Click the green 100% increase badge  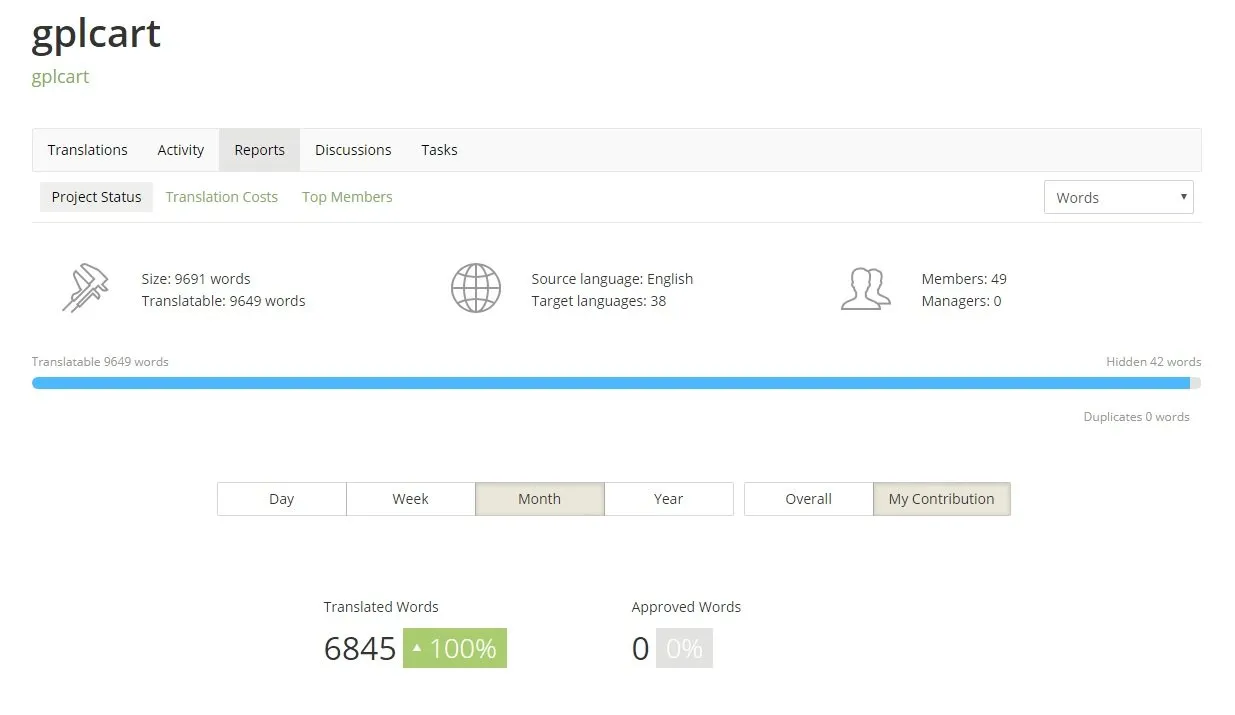tap(455, 648)
